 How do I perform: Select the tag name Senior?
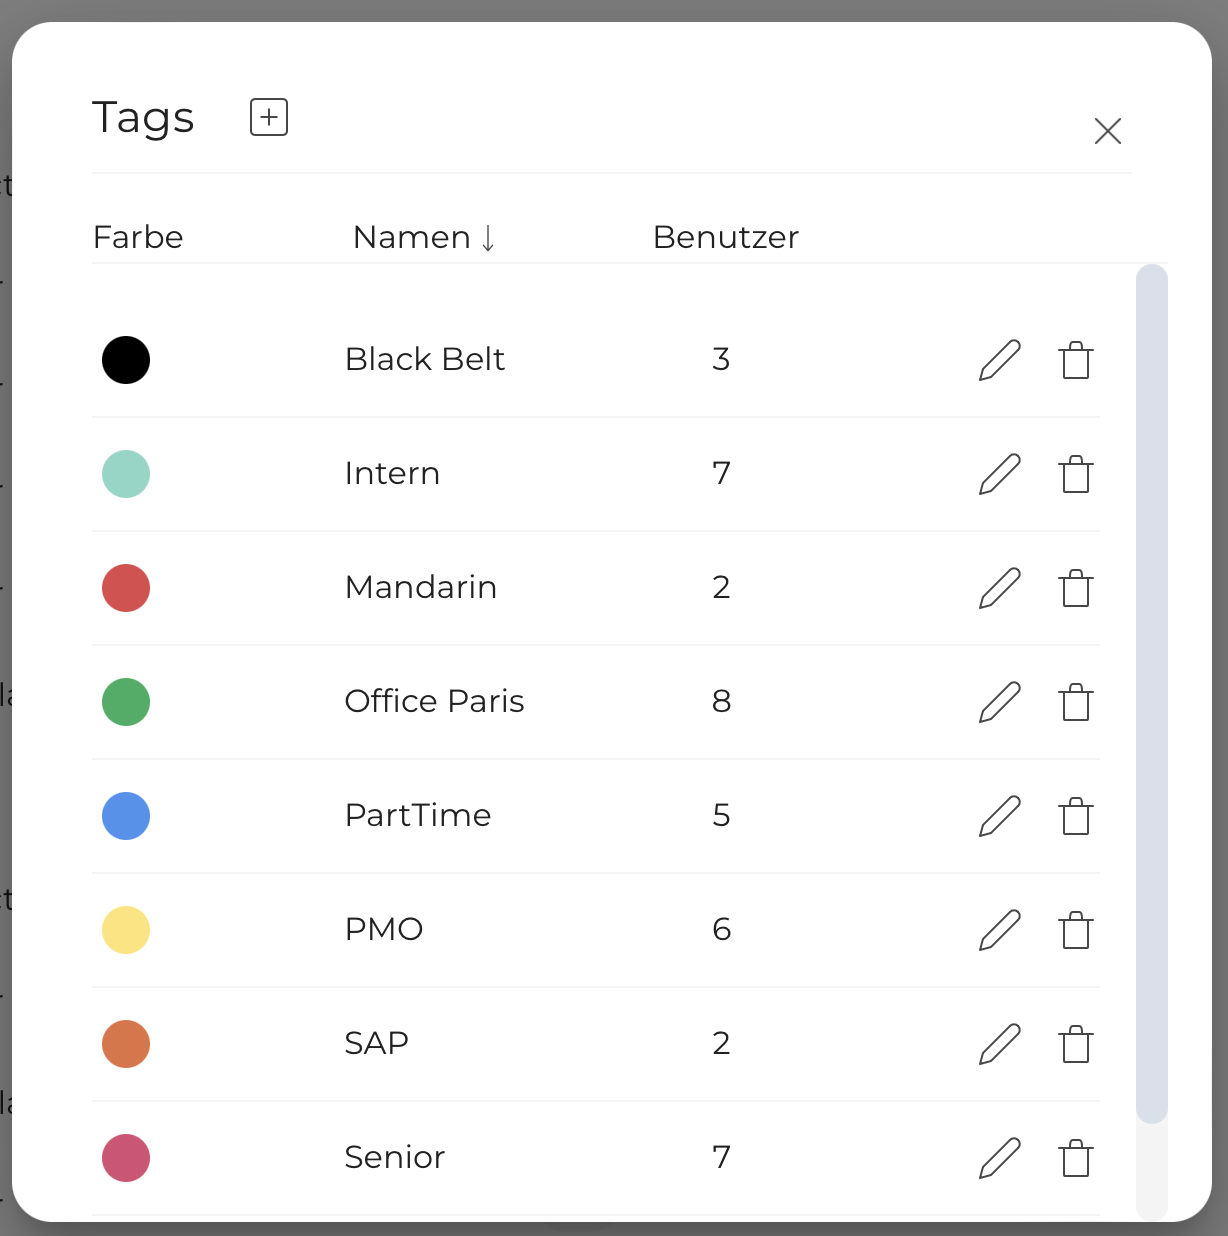tap(395, 1157)
